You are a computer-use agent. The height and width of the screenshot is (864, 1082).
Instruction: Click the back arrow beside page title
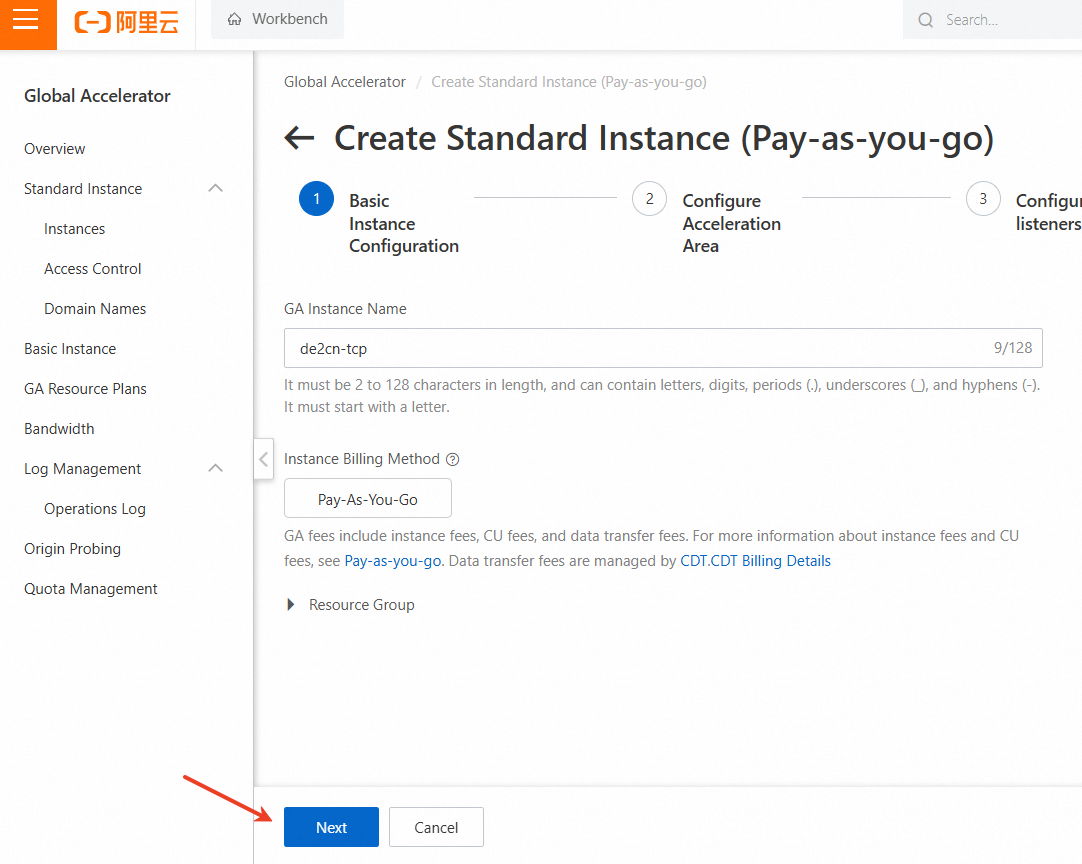(299, 138)
